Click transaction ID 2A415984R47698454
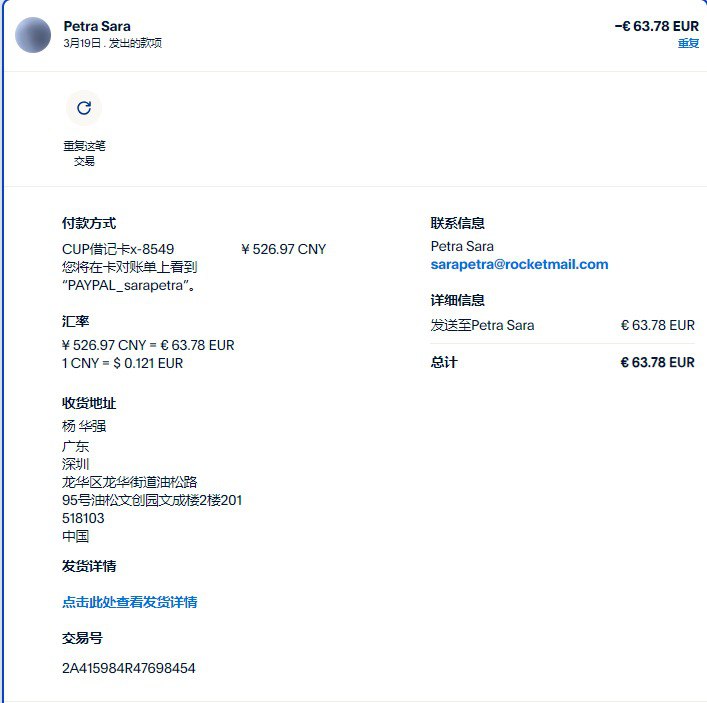 (x=129, y=668)
